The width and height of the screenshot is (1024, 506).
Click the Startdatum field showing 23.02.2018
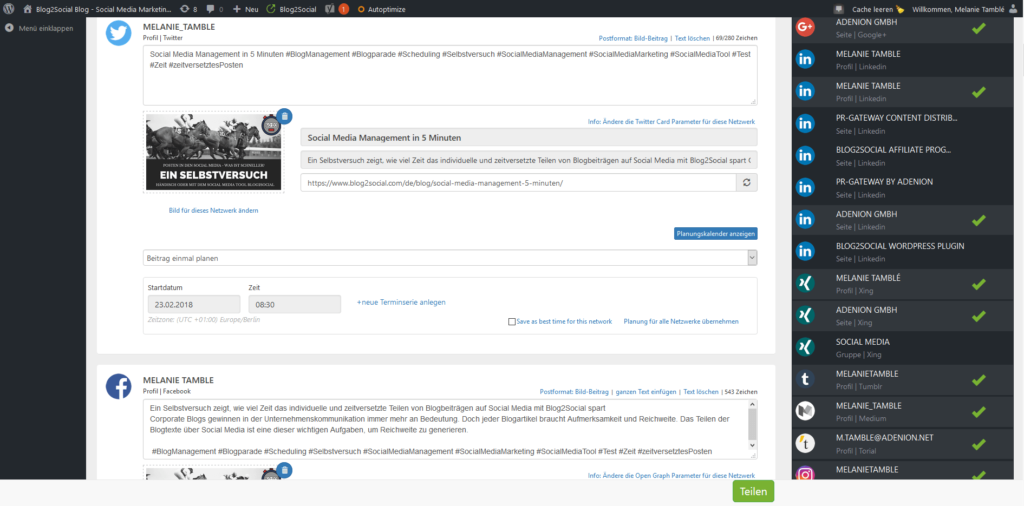pos(194,304)
